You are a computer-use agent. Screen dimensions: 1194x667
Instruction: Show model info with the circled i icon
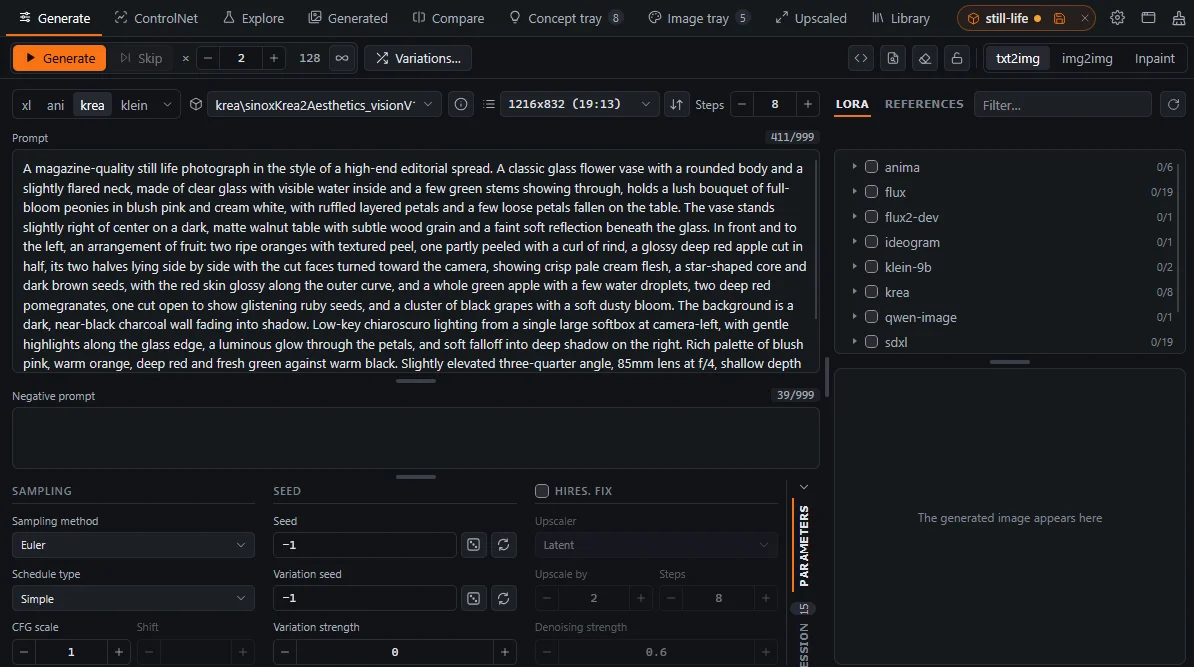click(461, 104)
